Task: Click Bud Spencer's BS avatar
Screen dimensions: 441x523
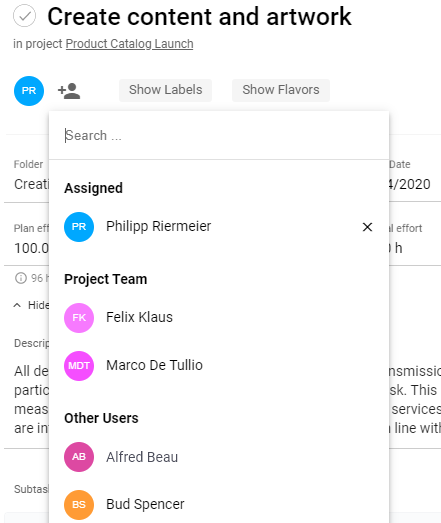Action: 79,505
